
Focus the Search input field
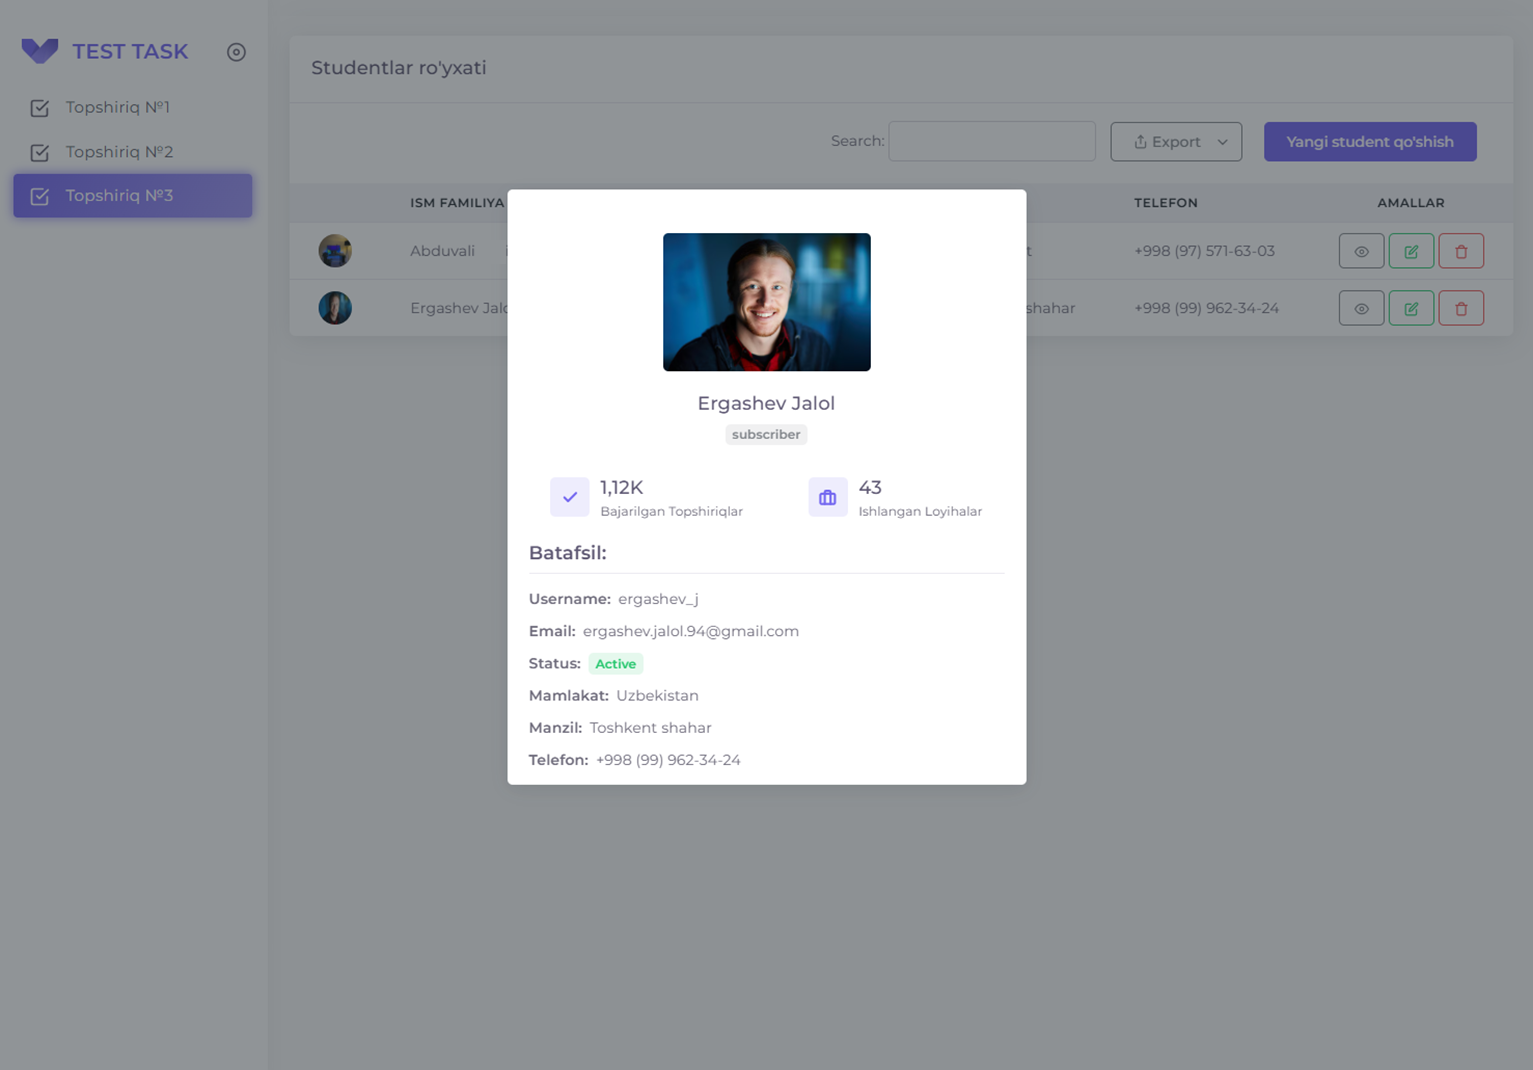[991, 141]
